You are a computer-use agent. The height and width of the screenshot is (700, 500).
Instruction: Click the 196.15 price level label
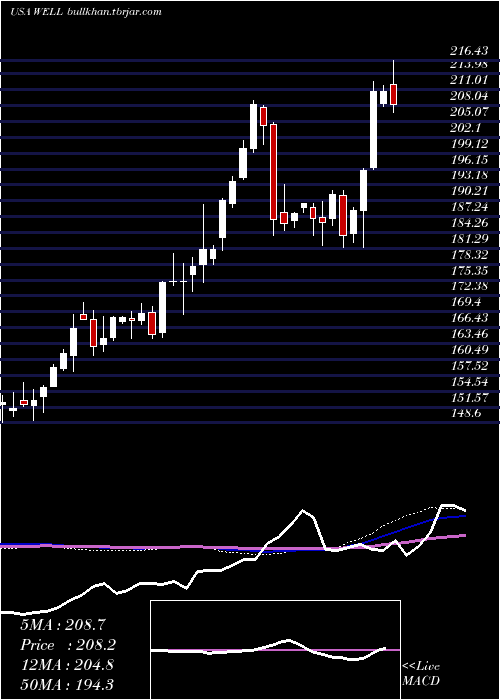tap(468, 159)
